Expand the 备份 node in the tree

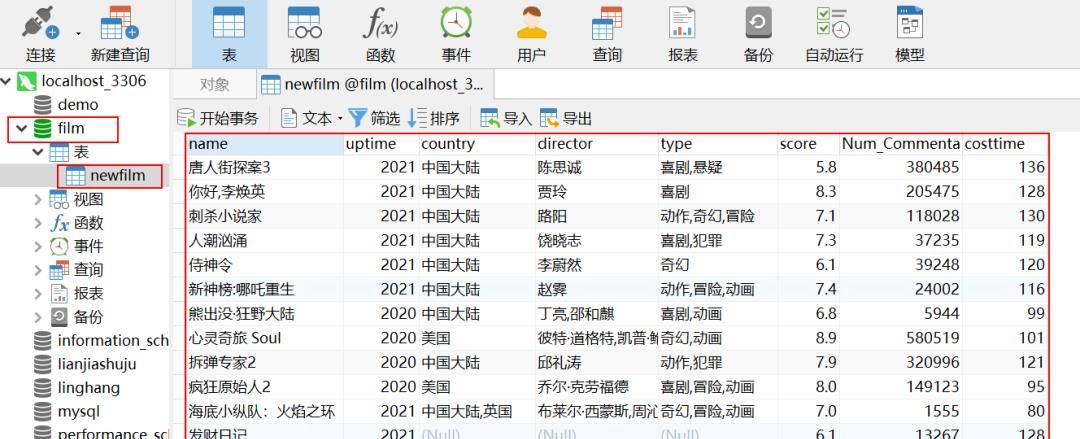coord(38,316)
